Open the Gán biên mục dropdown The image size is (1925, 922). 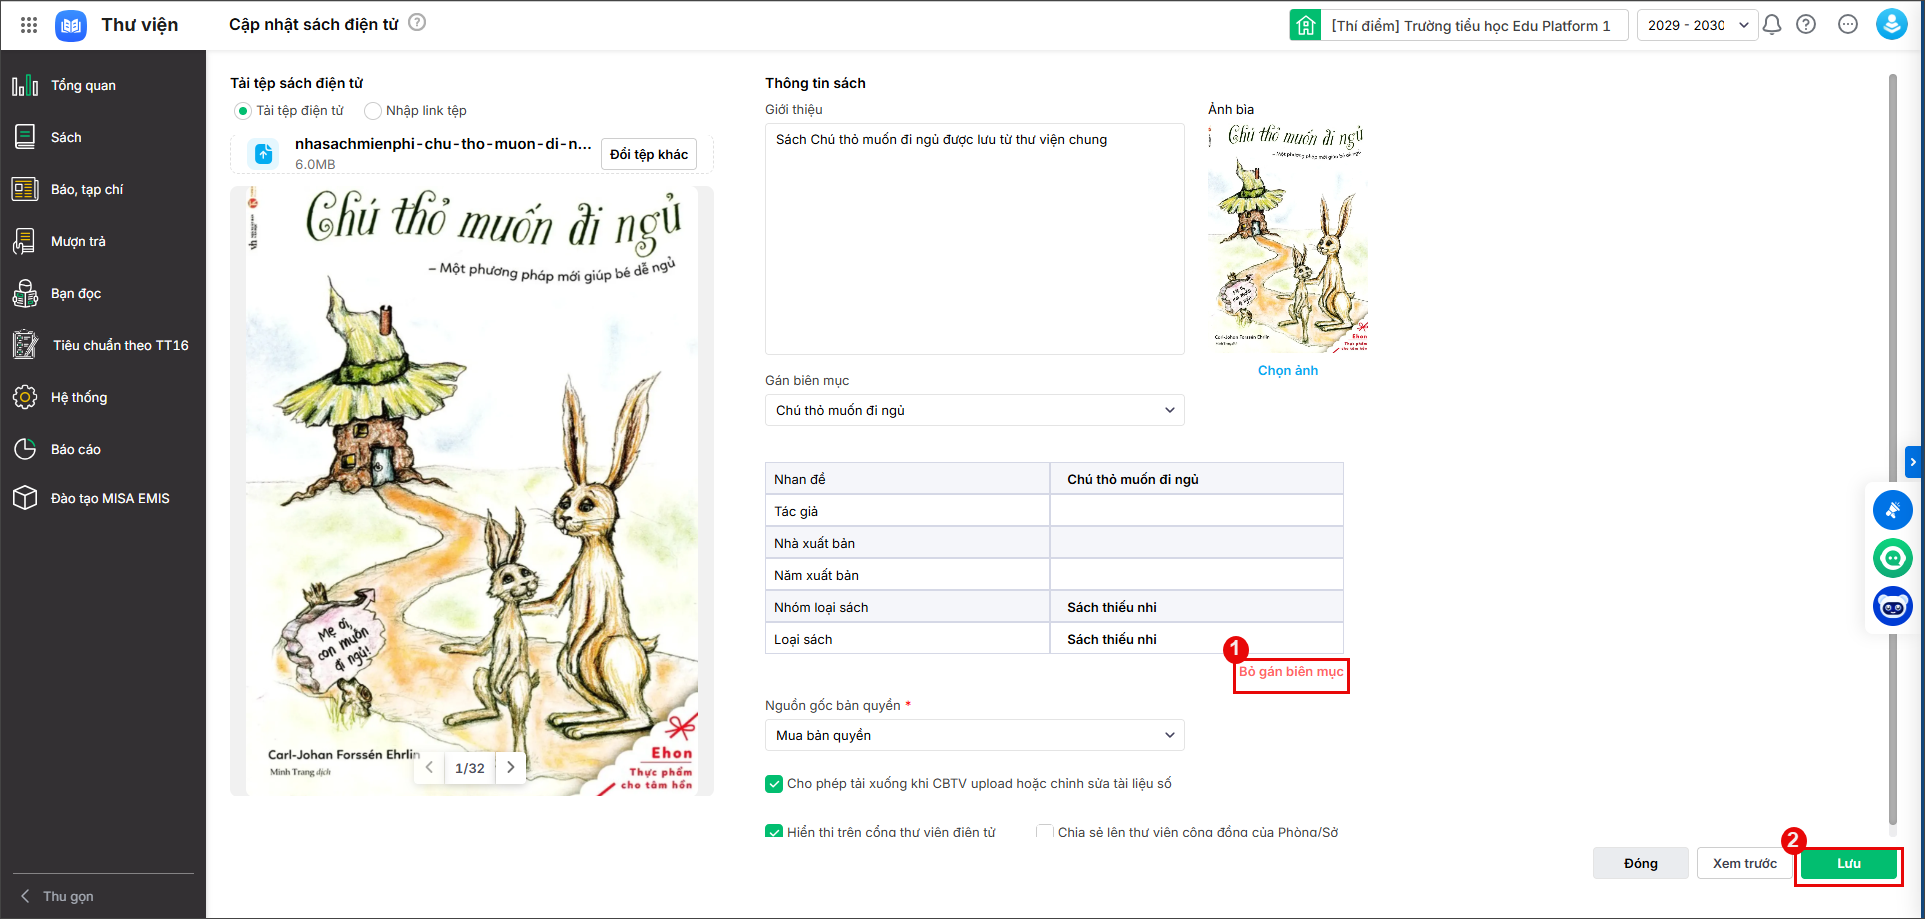[x=974, y=410]
